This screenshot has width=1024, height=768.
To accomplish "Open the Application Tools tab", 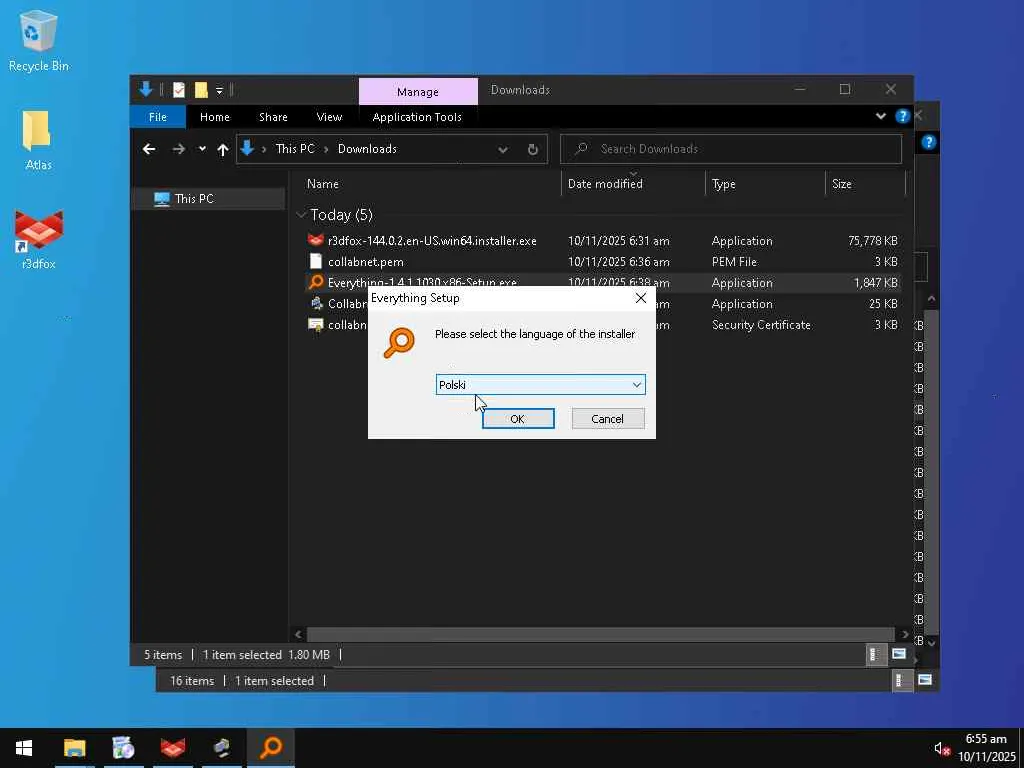I will [417, 117].
